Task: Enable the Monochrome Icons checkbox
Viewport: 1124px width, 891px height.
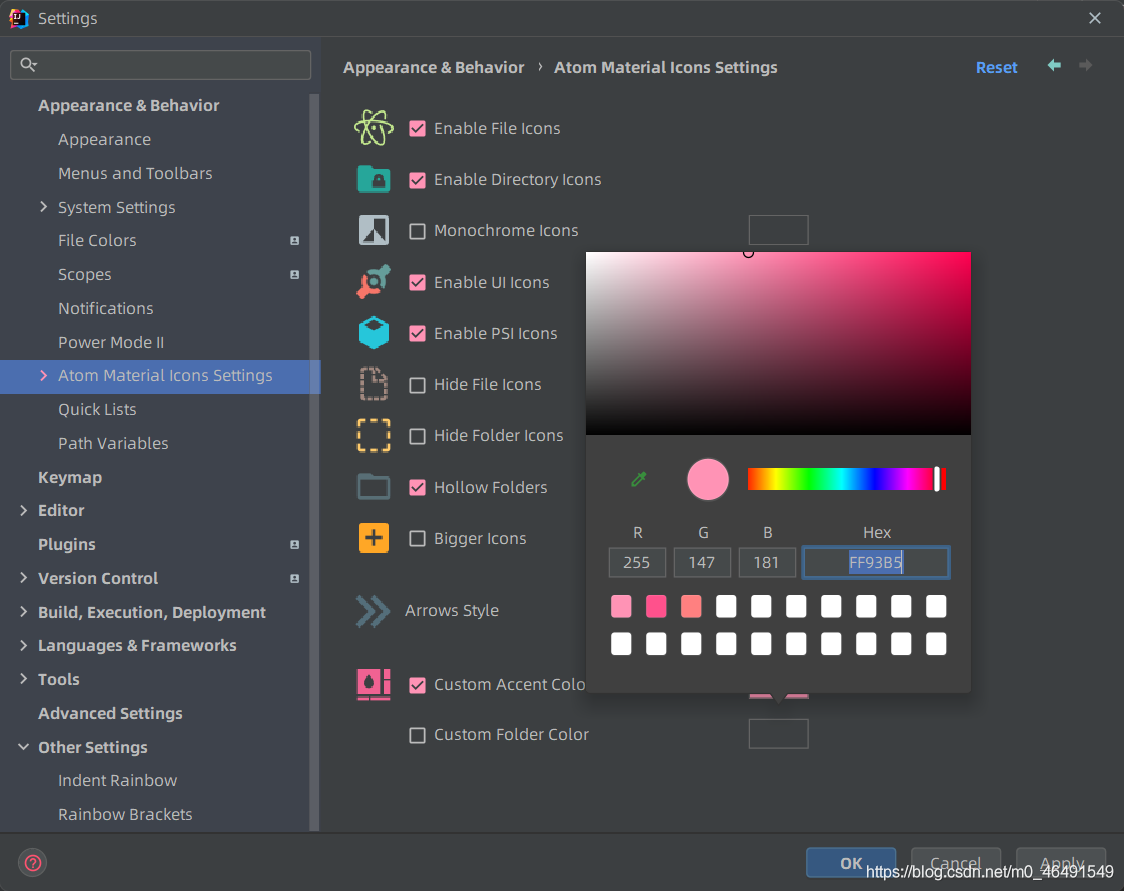Action: [417, 231]
